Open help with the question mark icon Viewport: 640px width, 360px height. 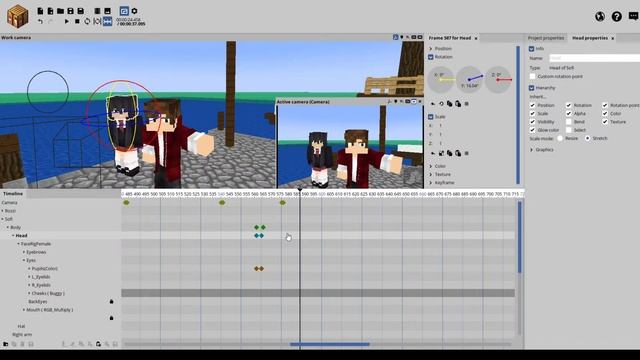click(616, 16)
